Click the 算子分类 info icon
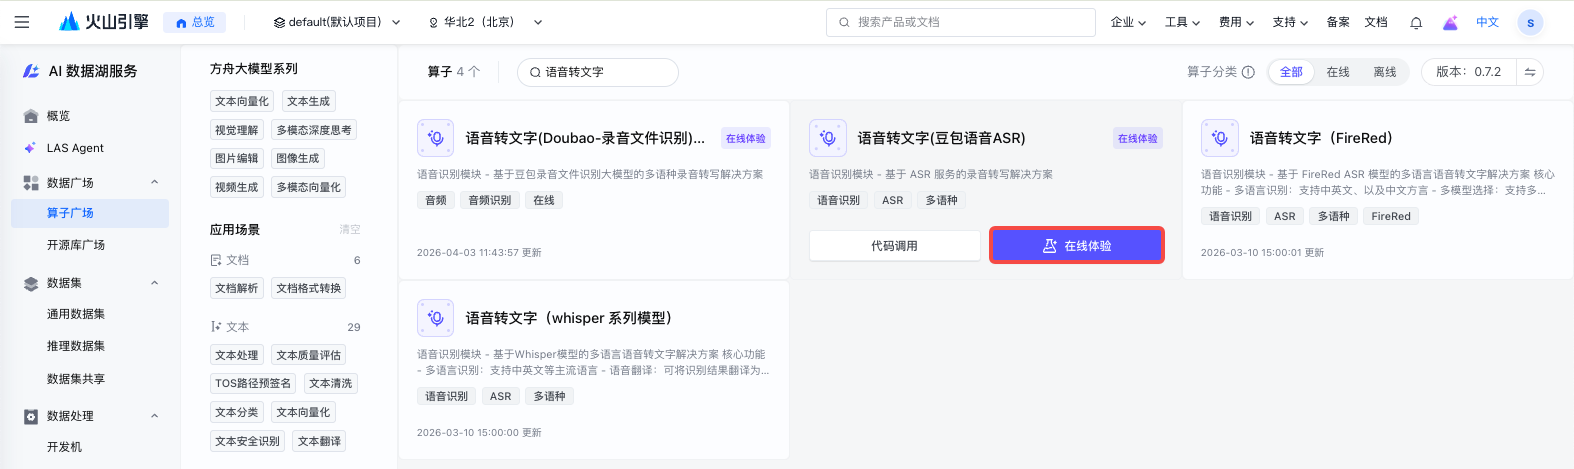The height and width of the screenshot is (469, 1574). [x=1248, y=72]
